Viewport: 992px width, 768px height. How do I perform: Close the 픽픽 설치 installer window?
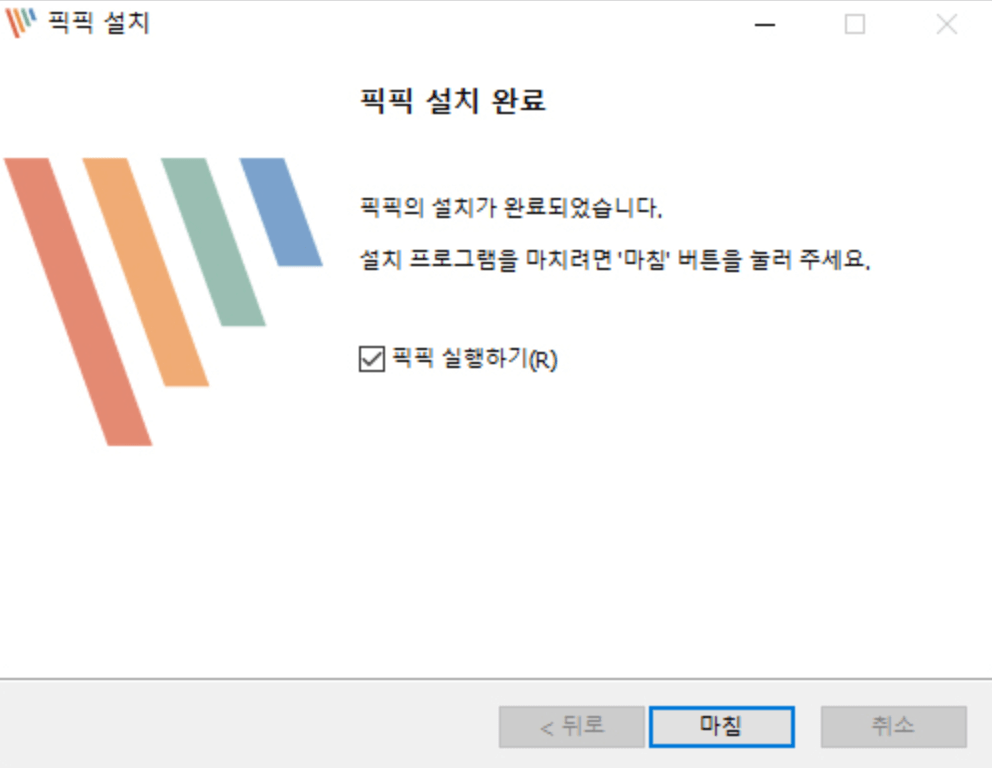pyautogui.click(x=946, y=25)
